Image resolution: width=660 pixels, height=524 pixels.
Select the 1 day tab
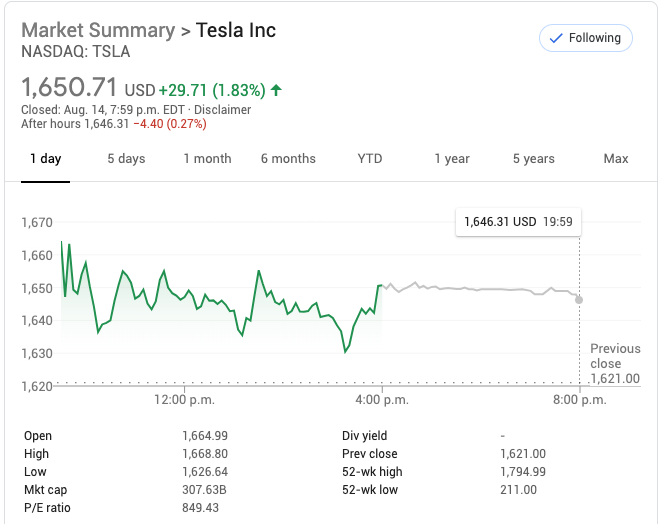point(45,158)
